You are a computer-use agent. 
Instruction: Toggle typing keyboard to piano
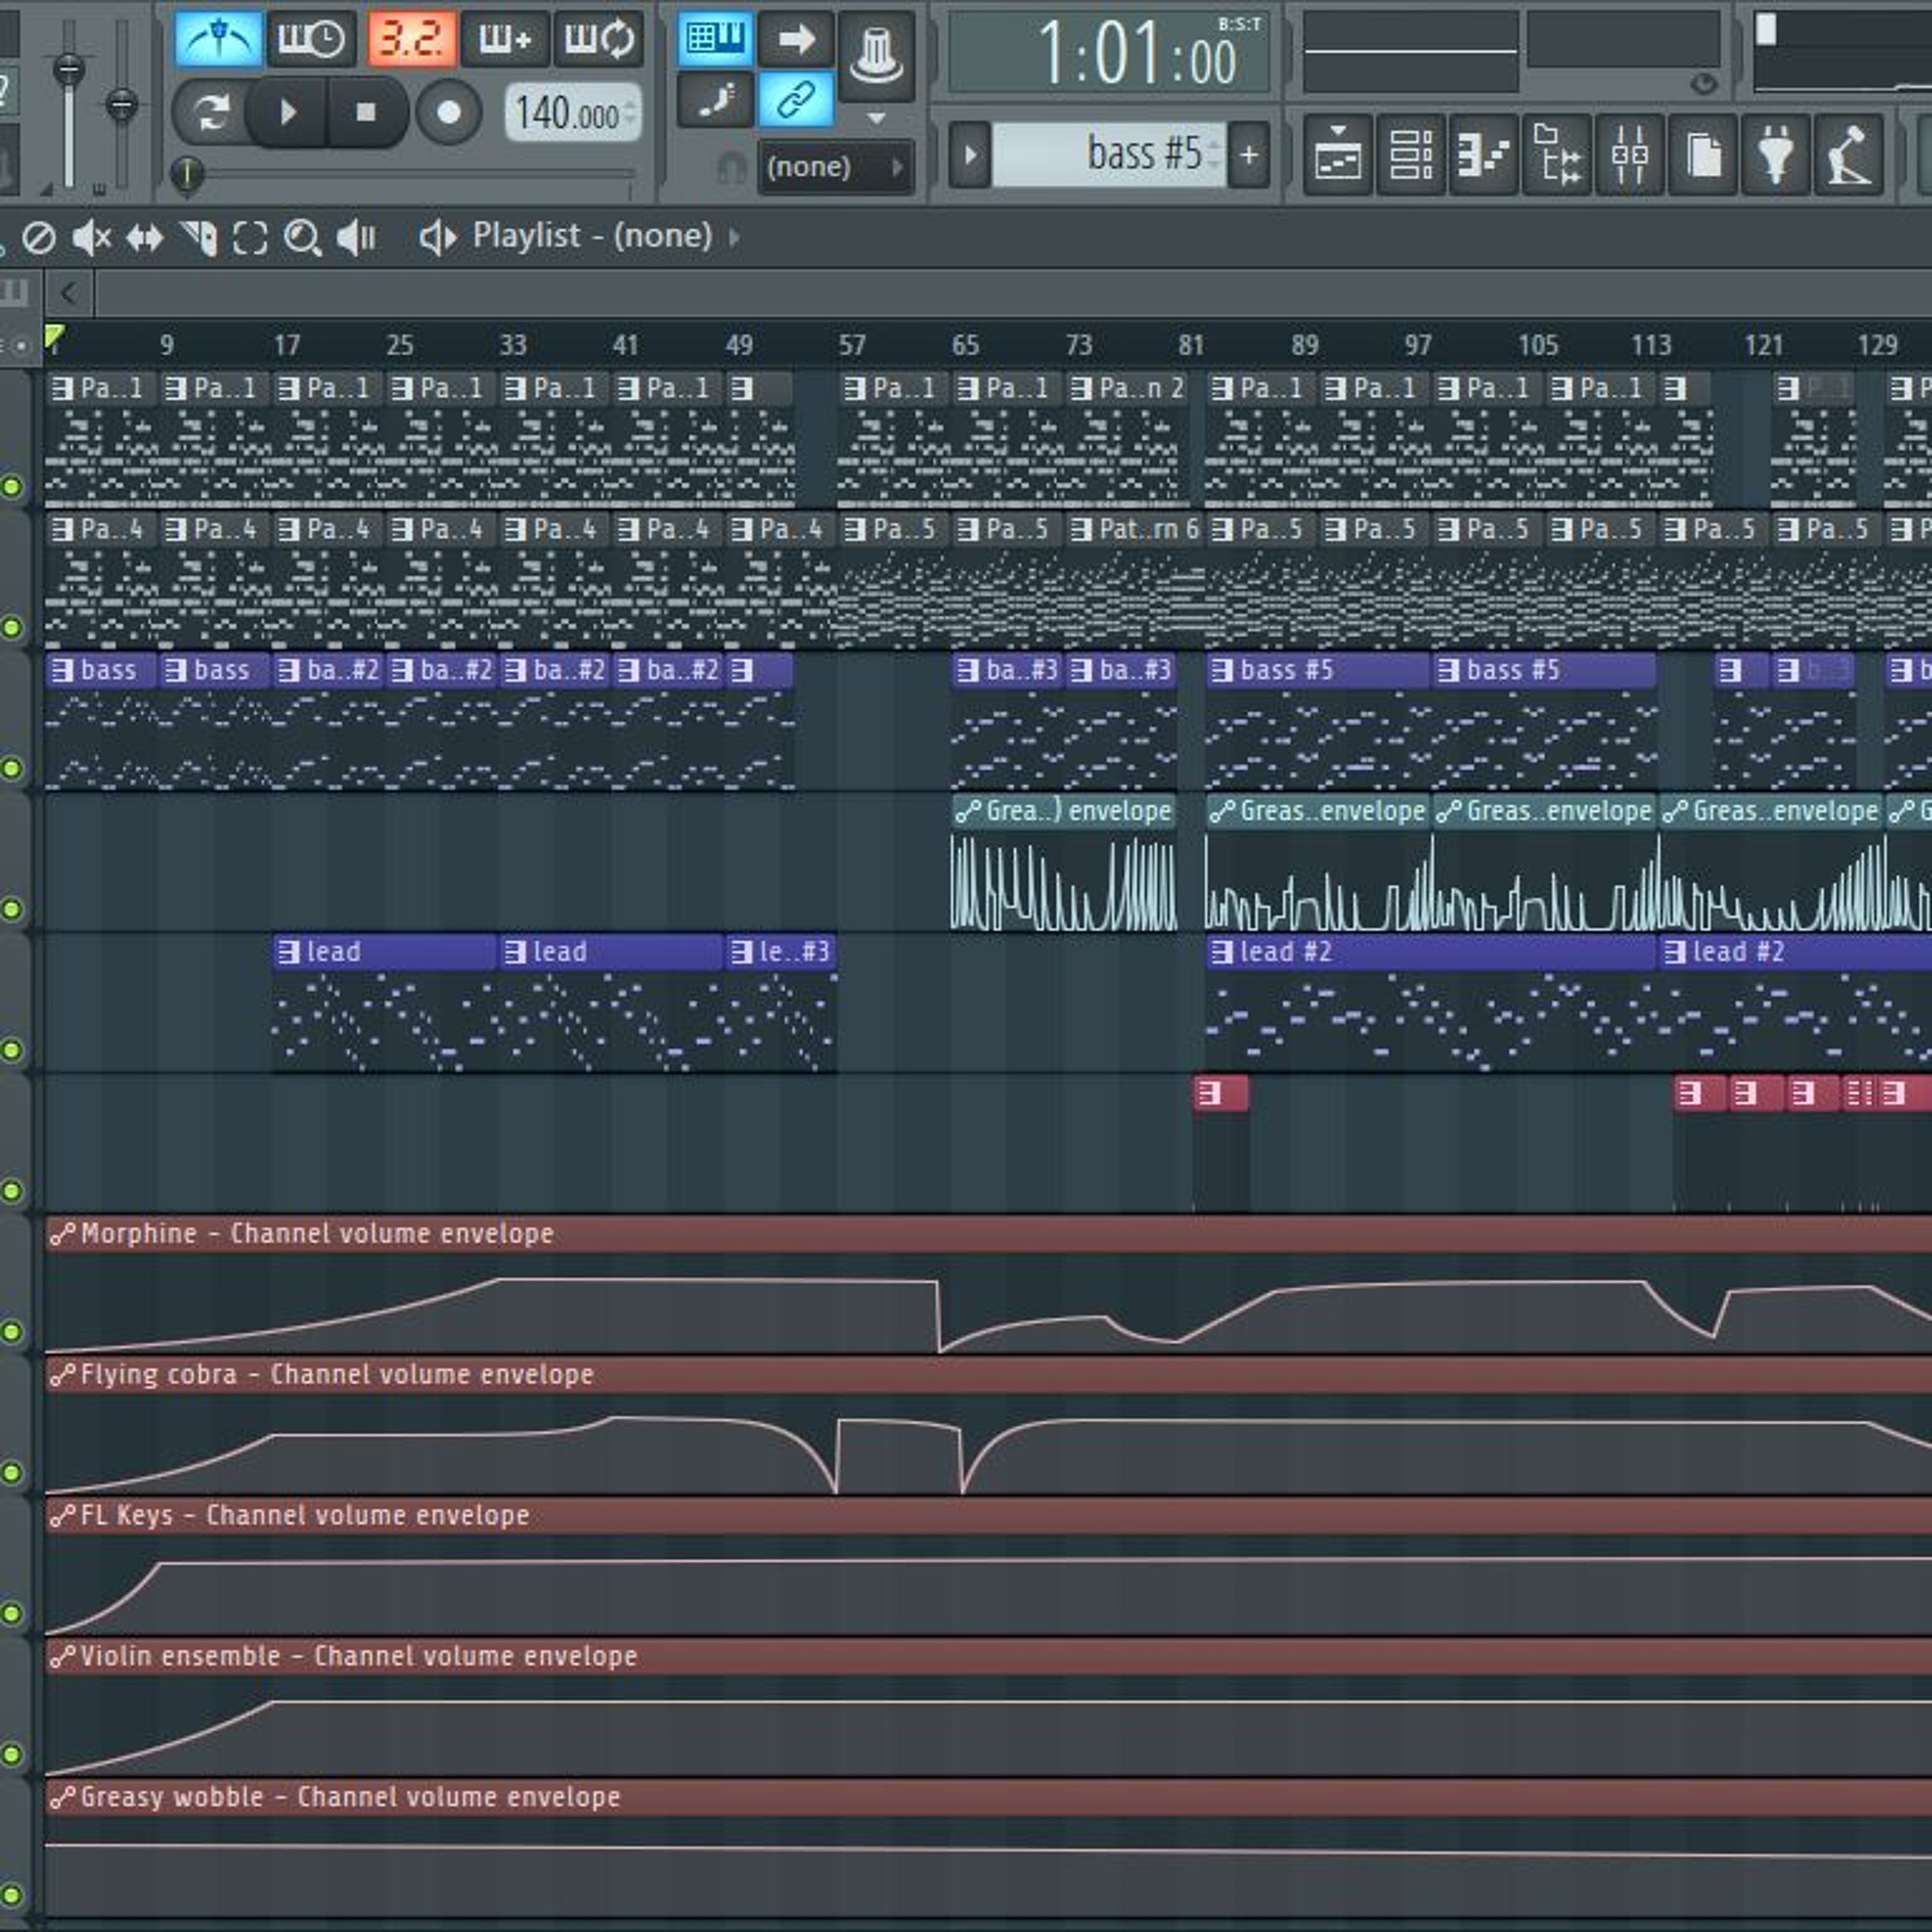coord(715,39)
